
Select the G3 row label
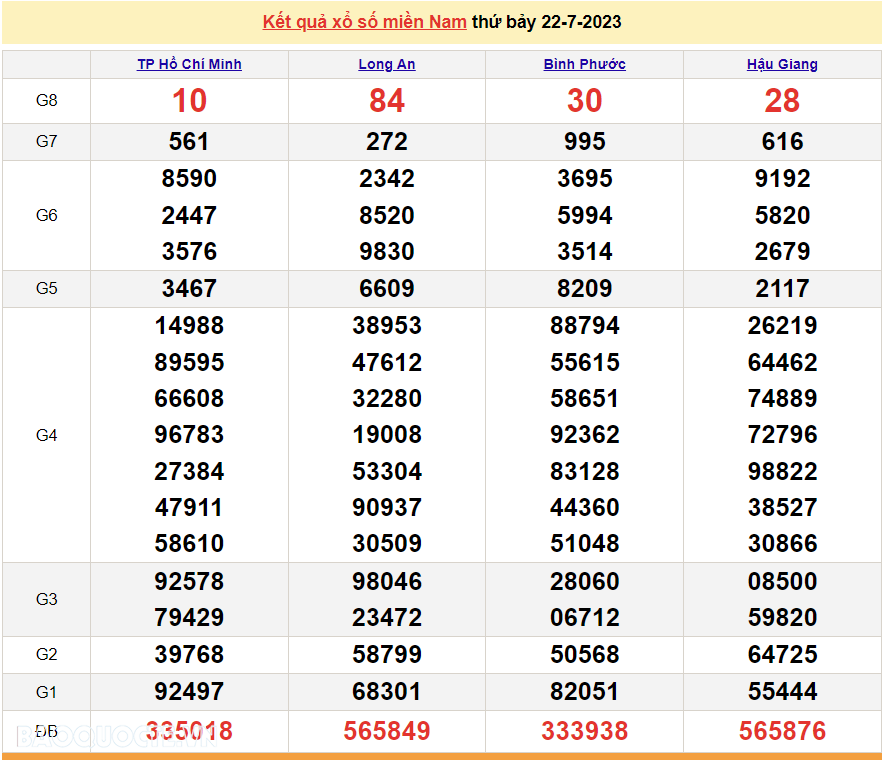46,599
